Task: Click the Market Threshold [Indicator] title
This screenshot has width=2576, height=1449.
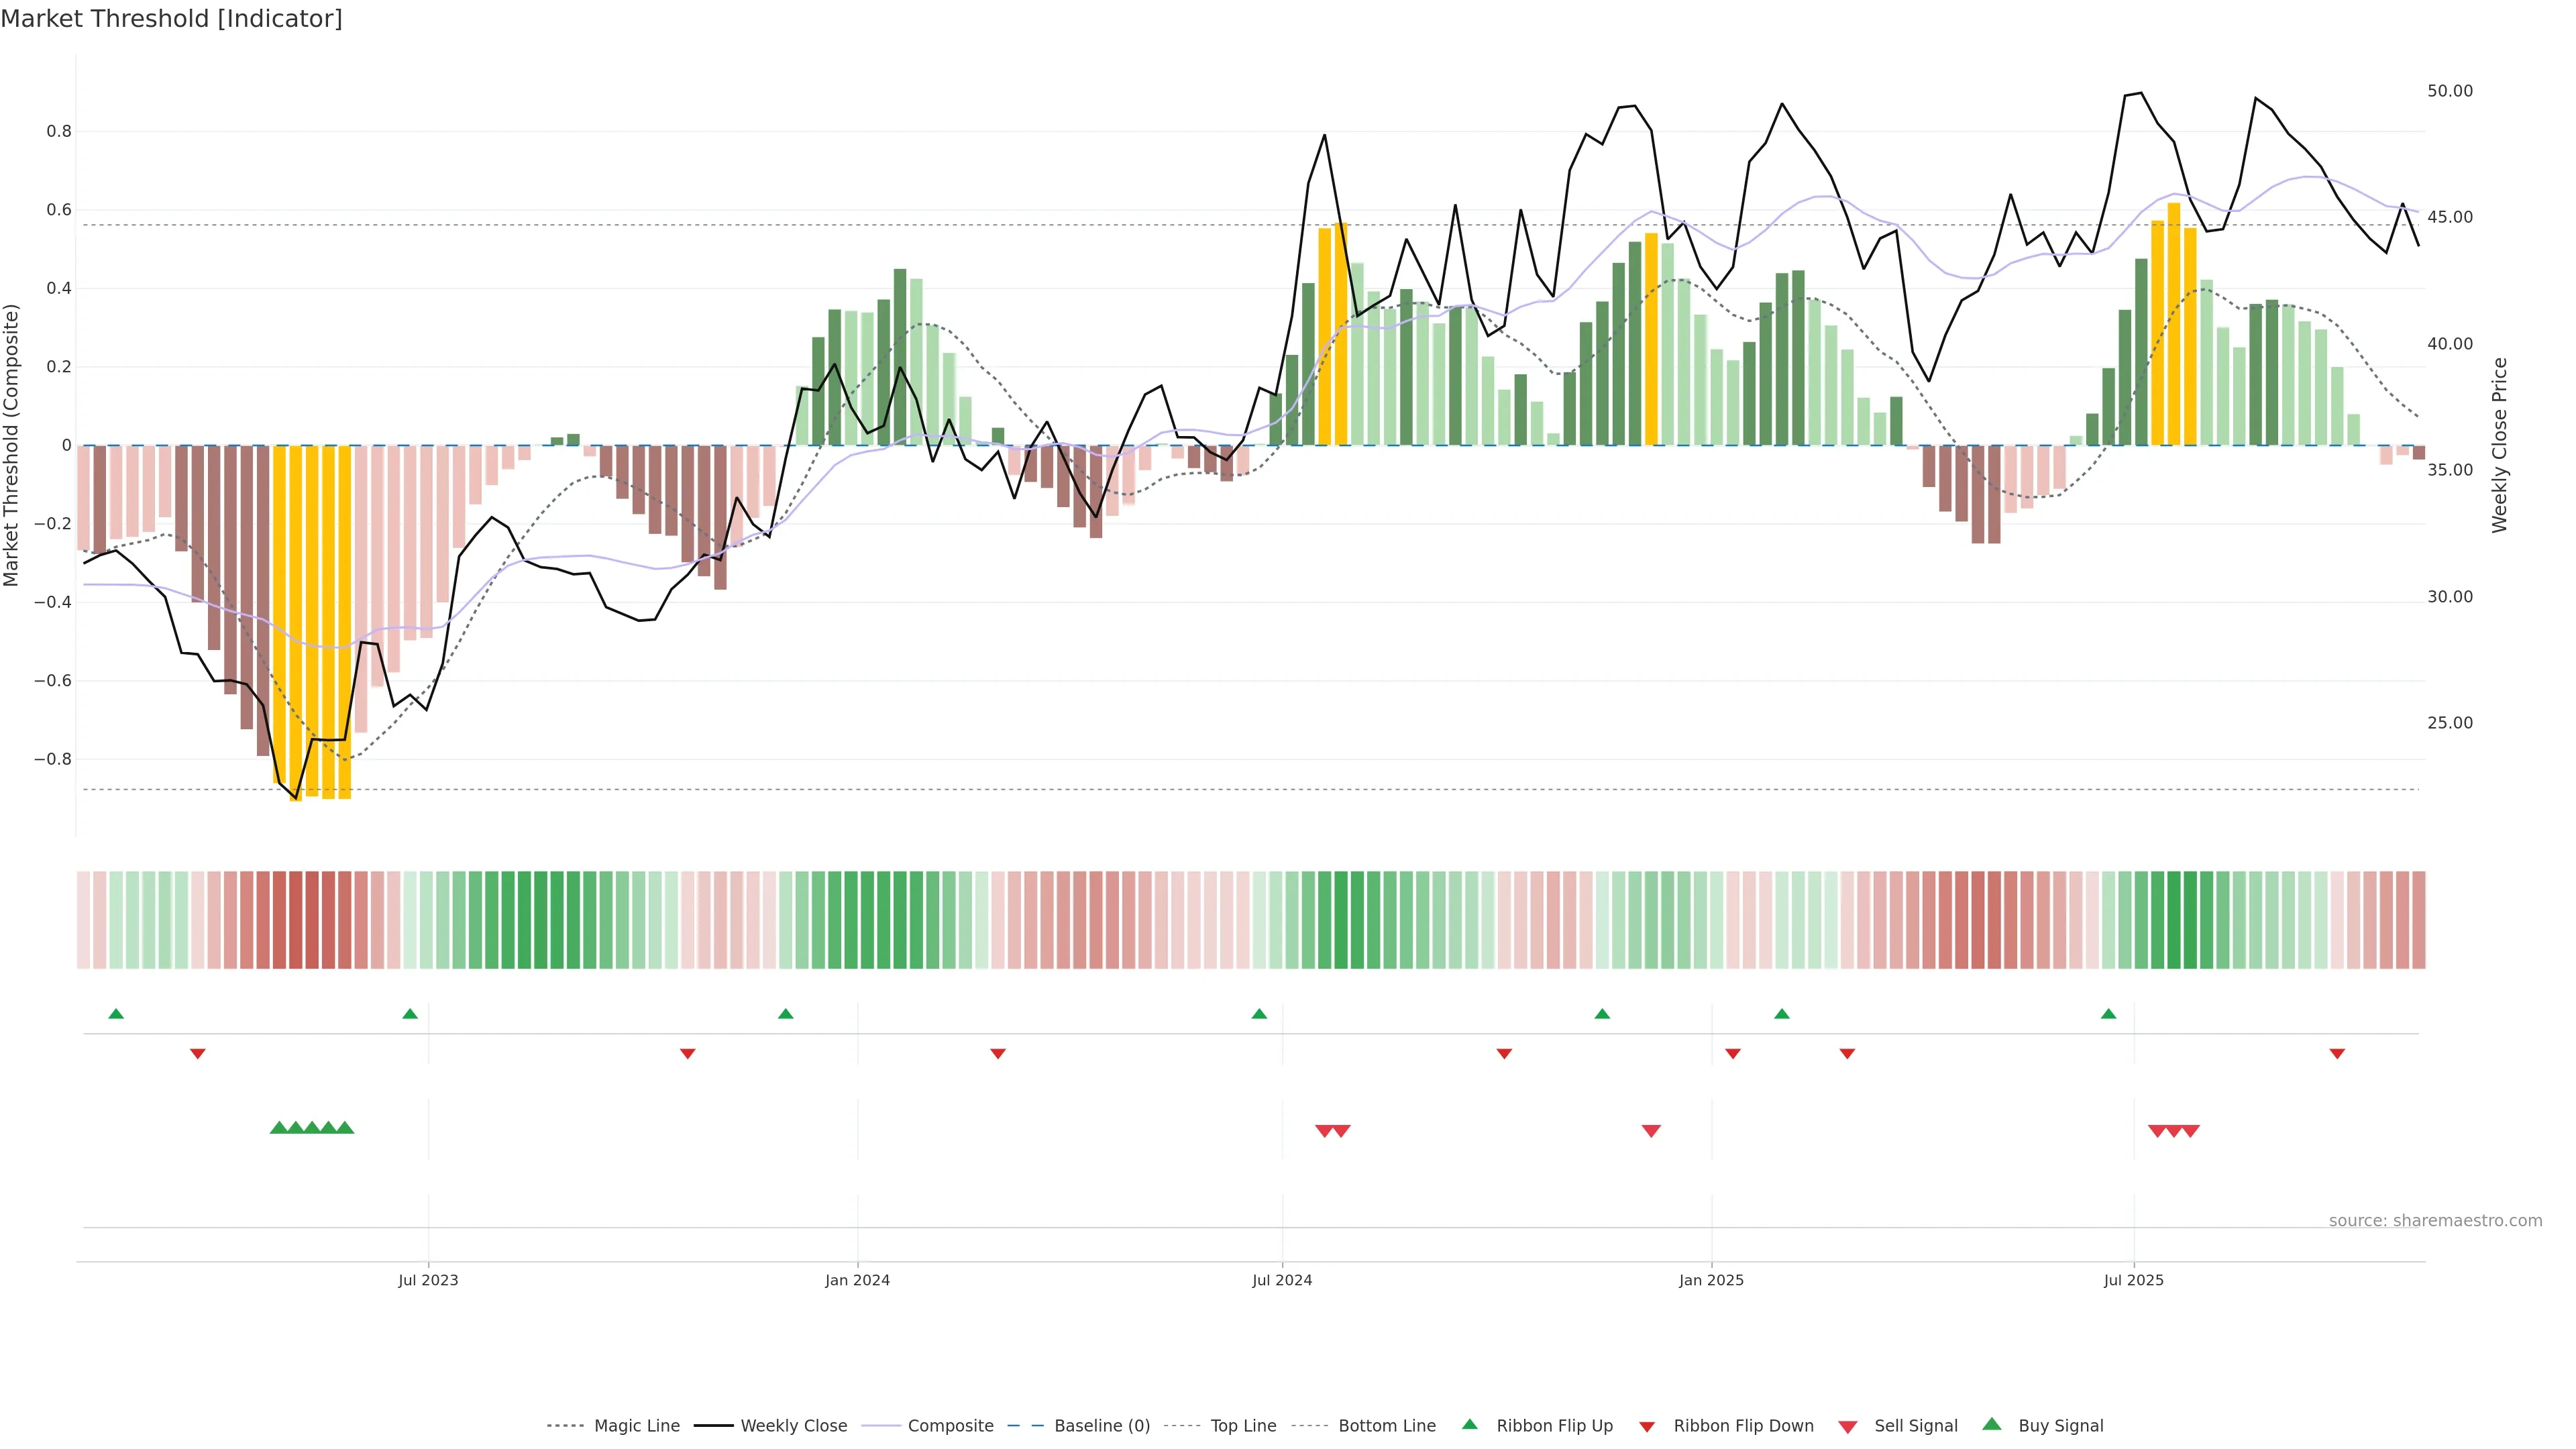Action: tap(171, 19)
